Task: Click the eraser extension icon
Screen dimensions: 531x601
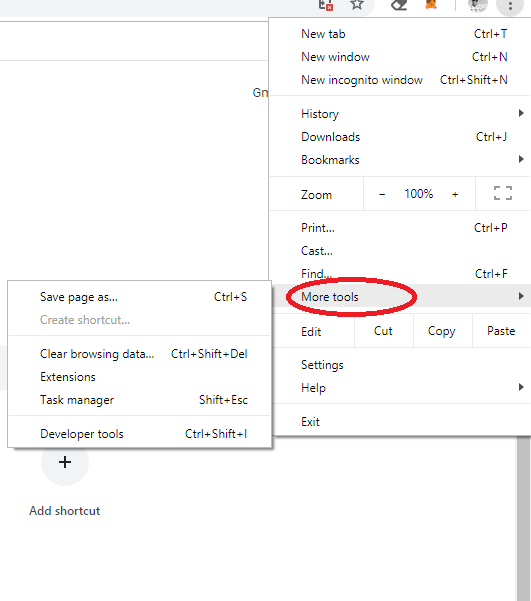Action: 399,5
